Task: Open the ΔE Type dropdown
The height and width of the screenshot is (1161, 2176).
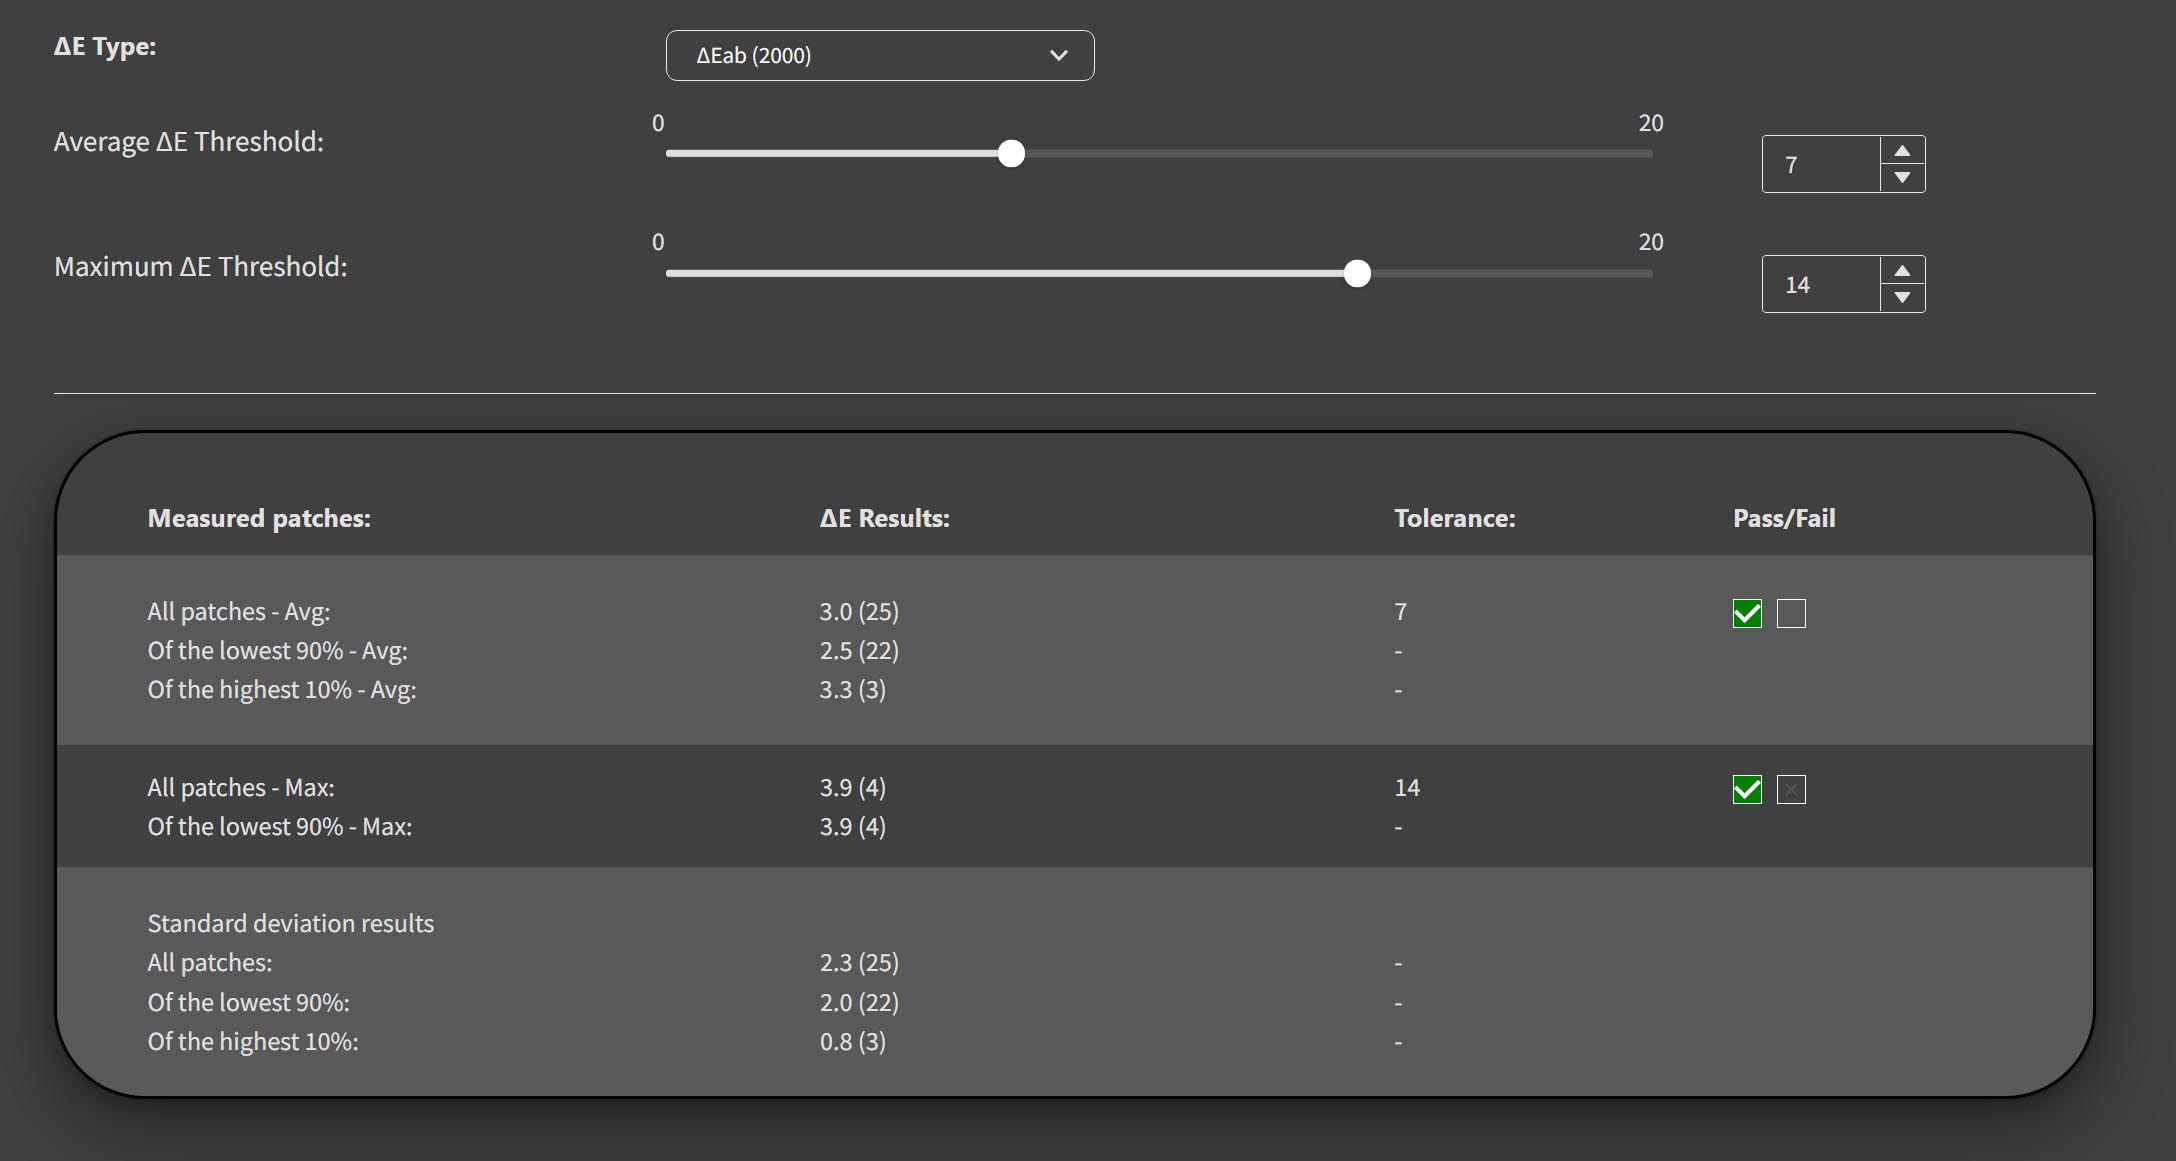Action: 878,56
